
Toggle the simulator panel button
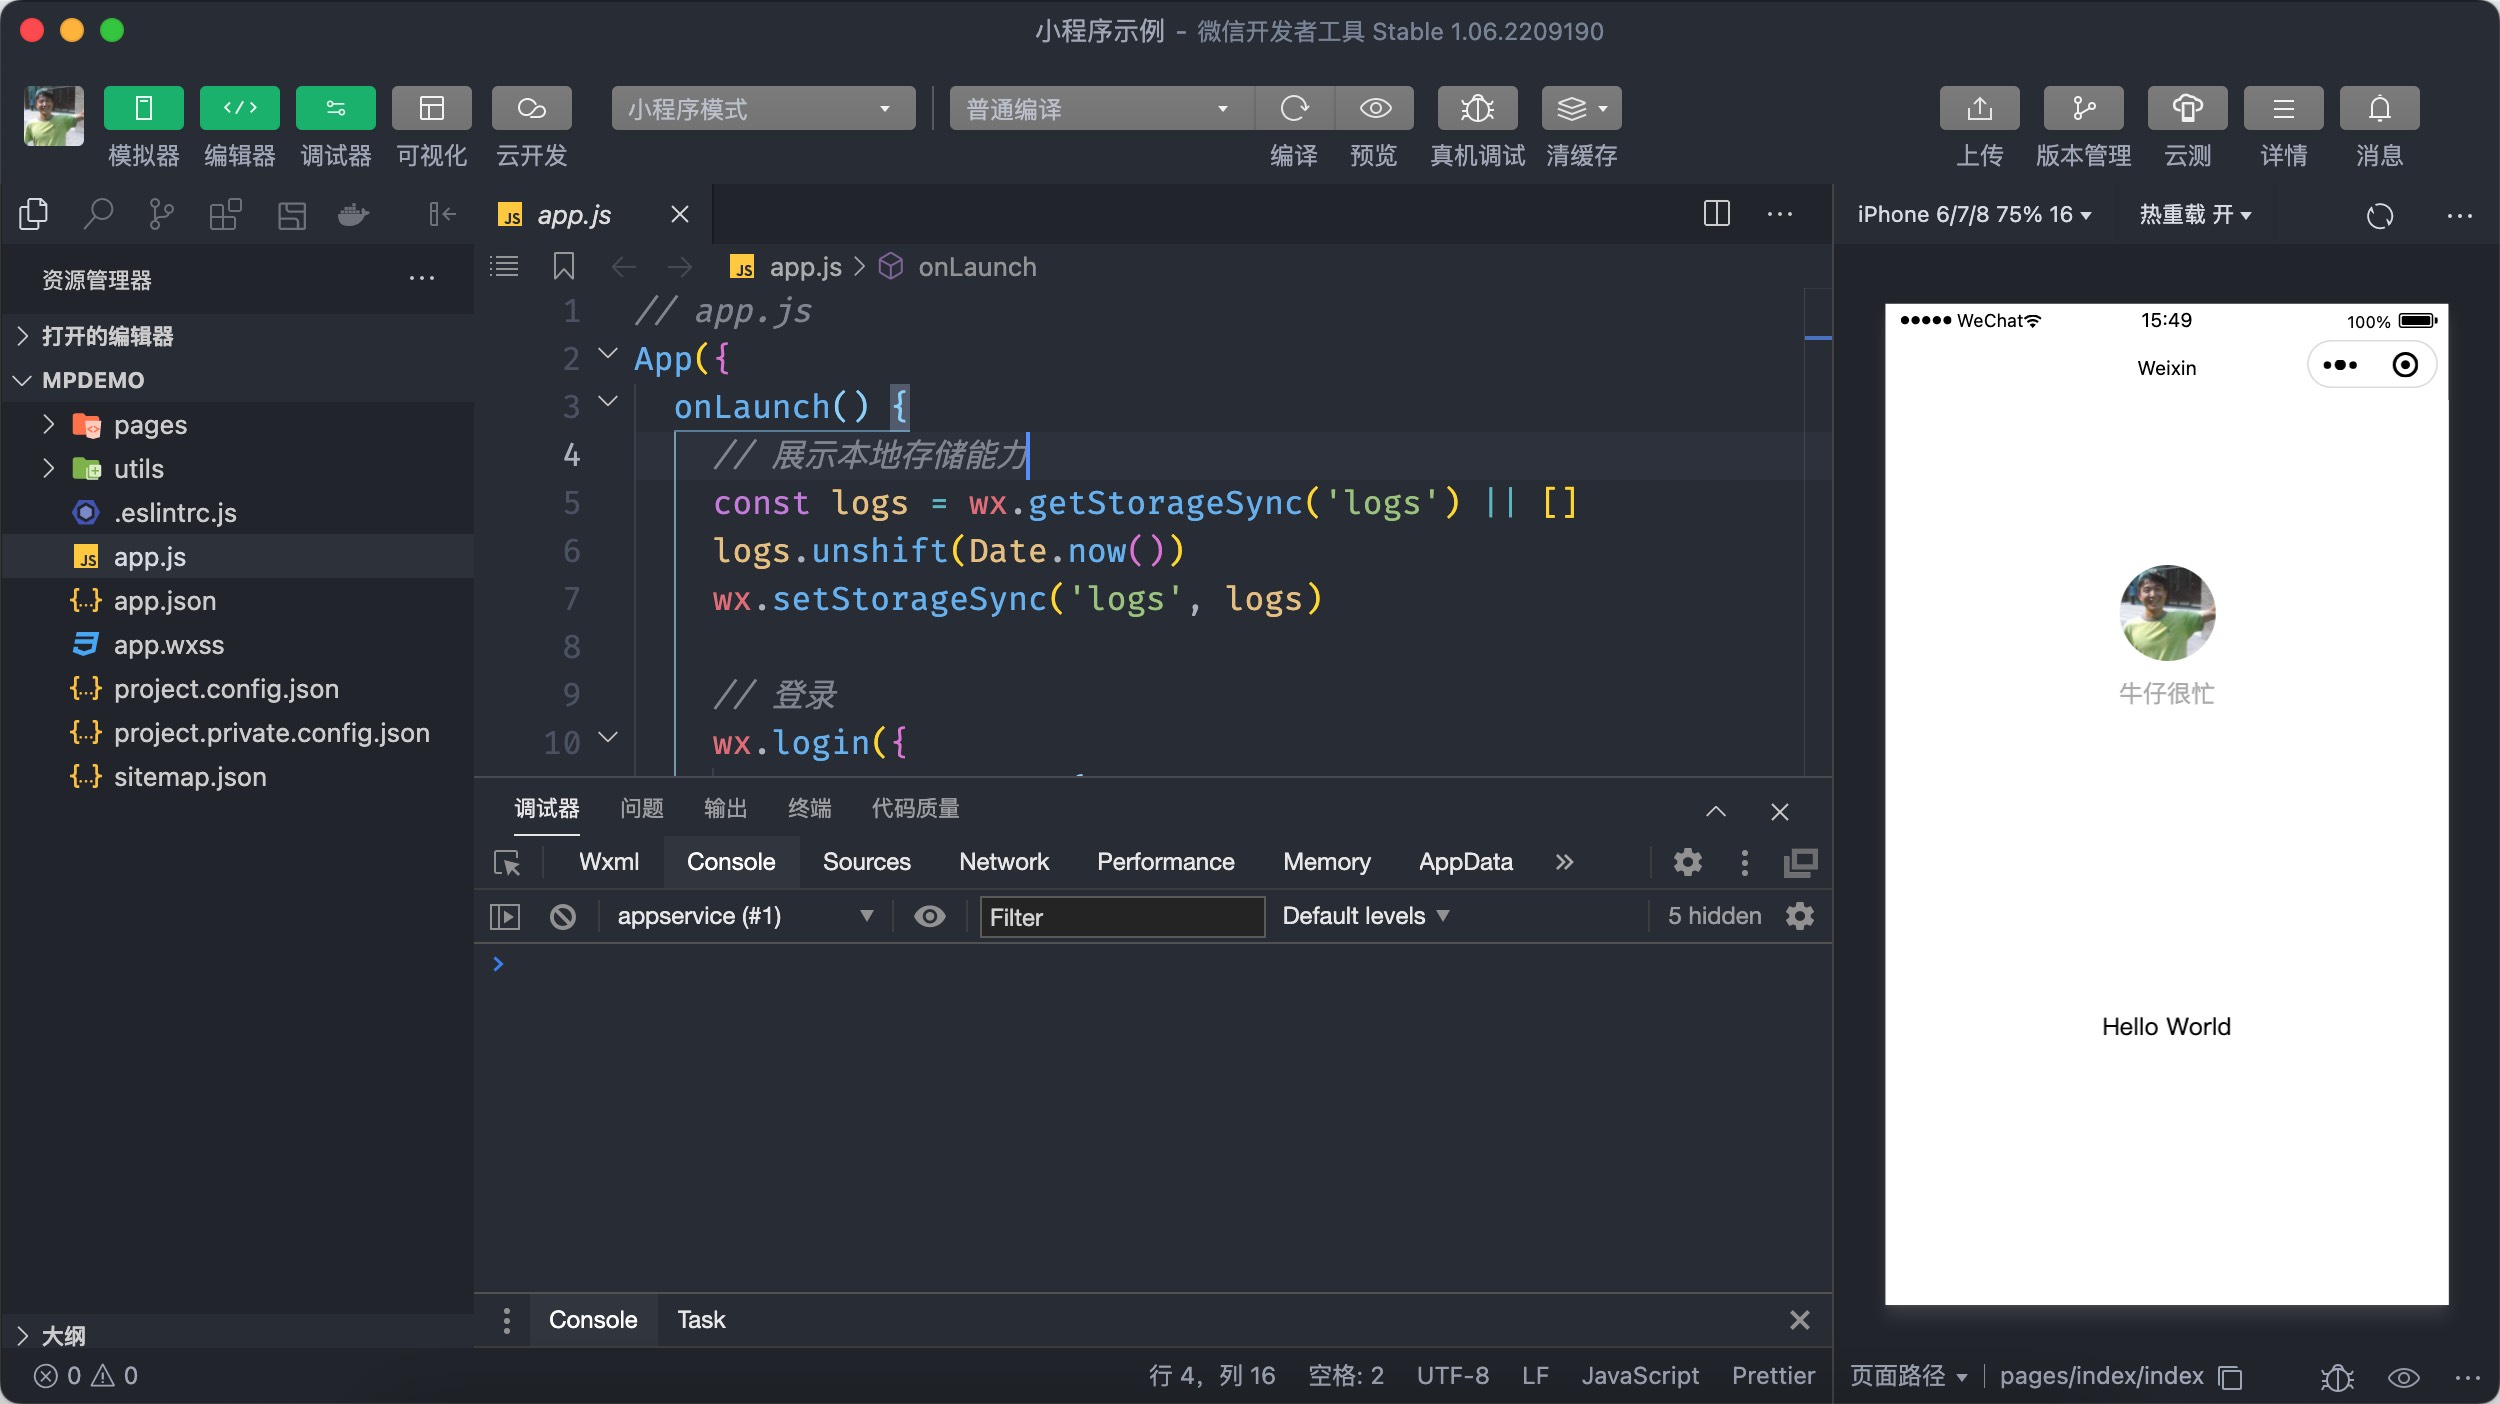(143, 108)
